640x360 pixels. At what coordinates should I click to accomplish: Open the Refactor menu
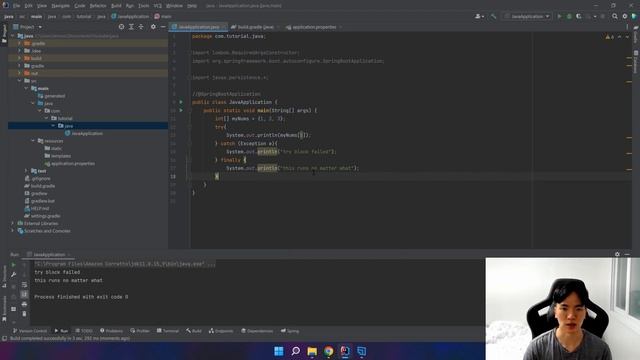click(x=98, y=6)
